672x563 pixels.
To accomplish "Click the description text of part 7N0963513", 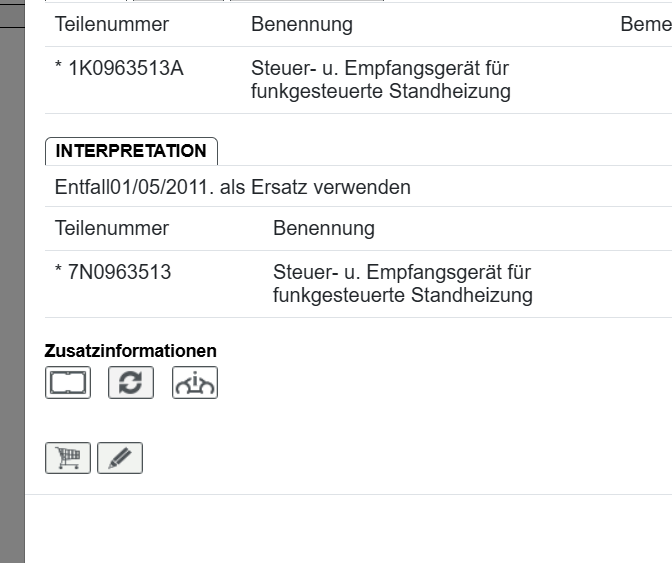I will point(403,283).
